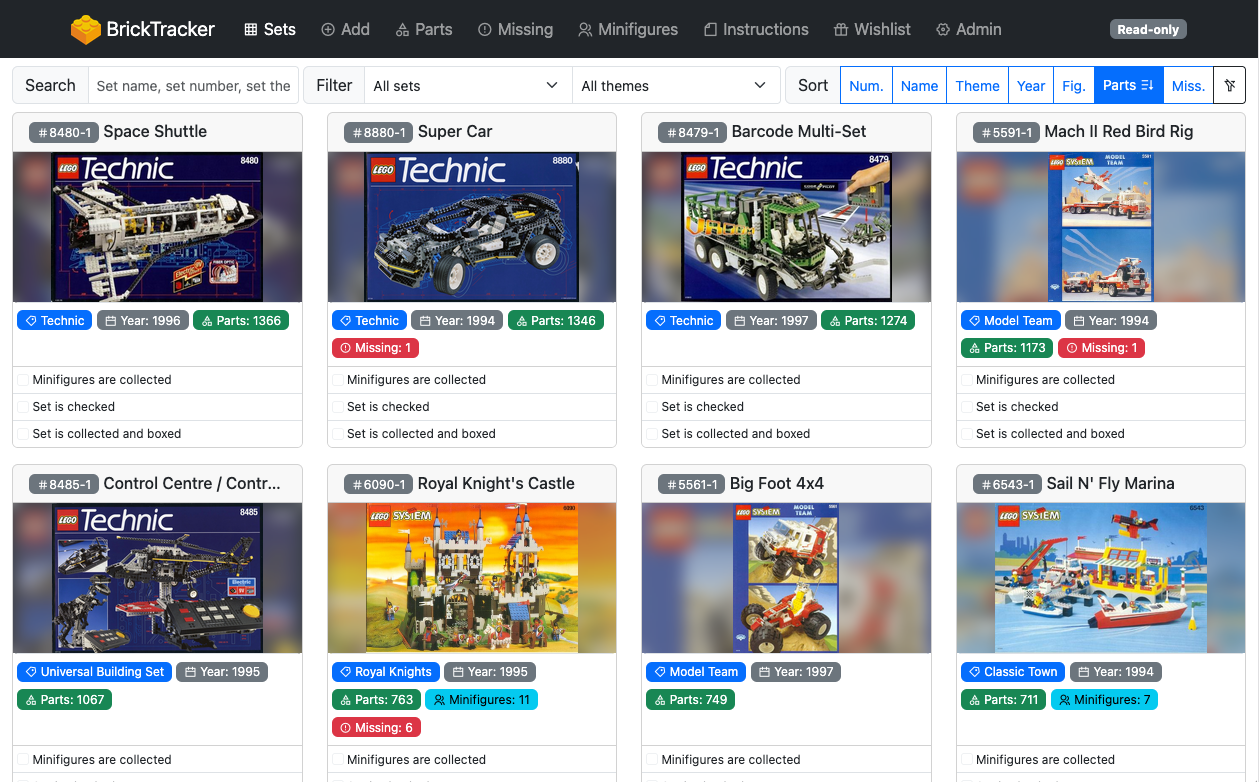Image resolution: width=1259 pixels, height=782 pixels.
Task: Open the Instructions section
Action: (x=756, y=30)
